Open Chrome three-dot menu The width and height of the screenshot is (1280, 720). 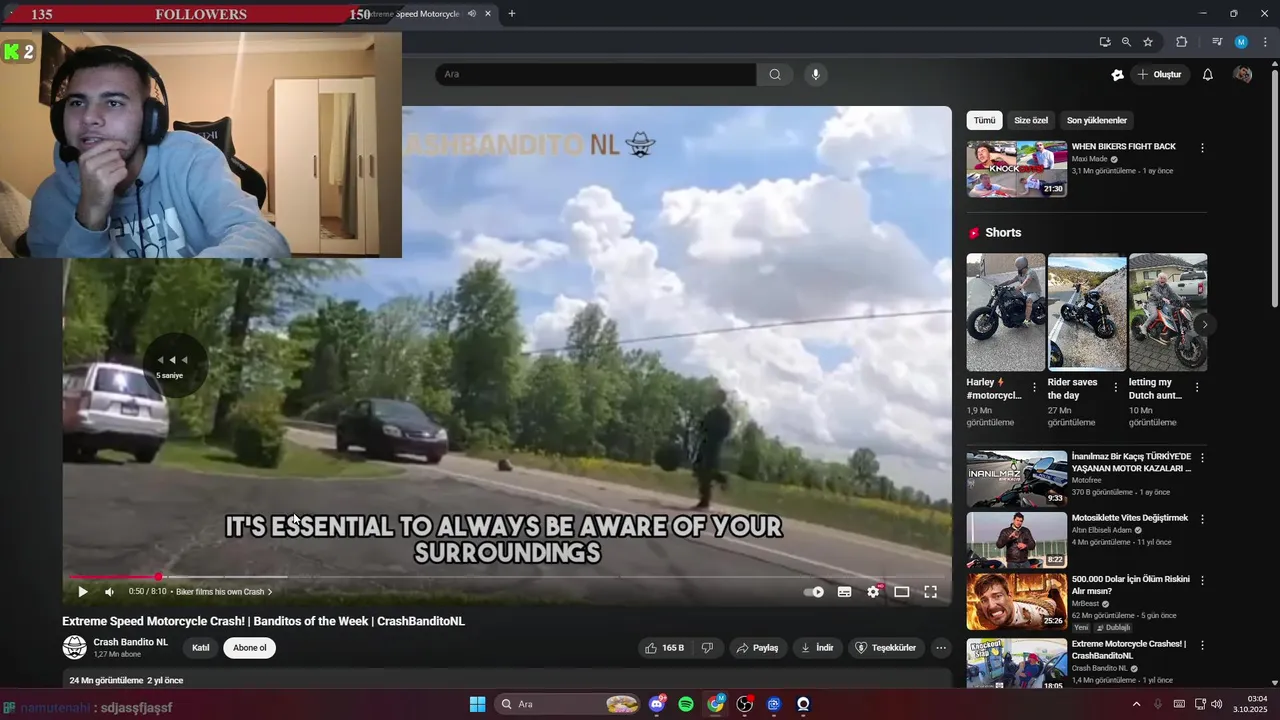coord(1266,42)
